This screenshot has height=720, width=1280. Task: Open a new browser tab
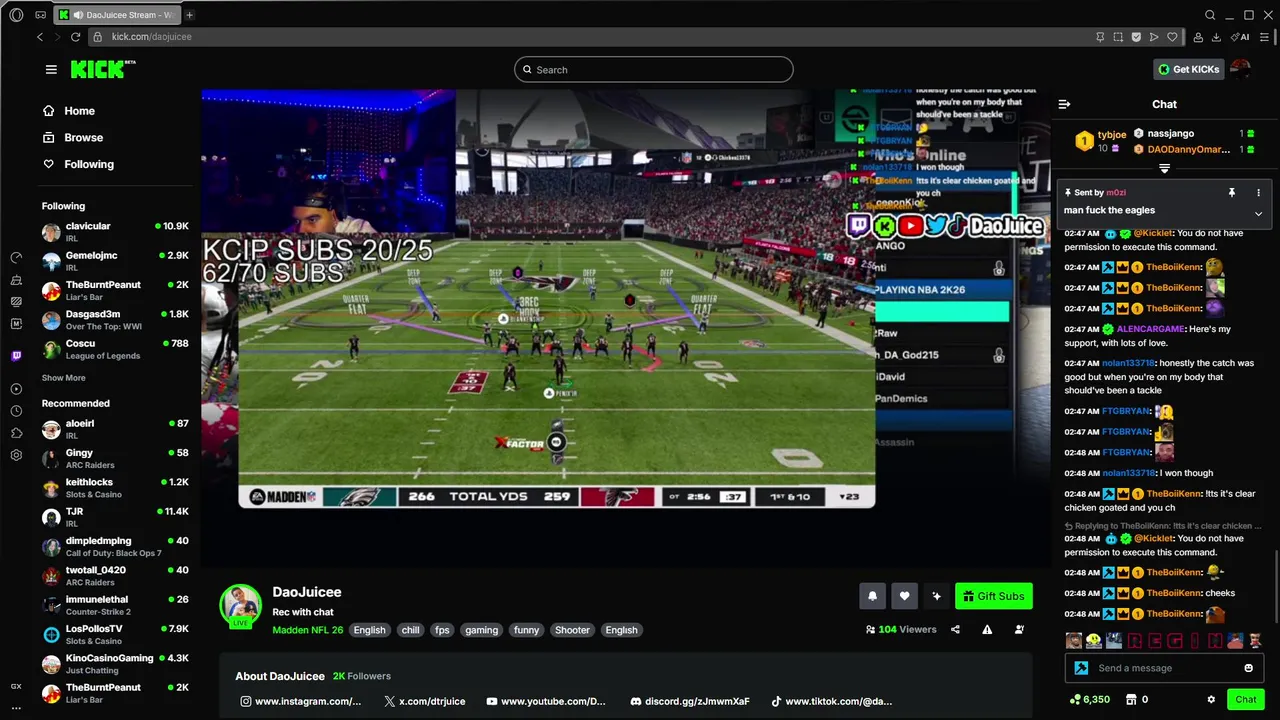tap(189, 15)
